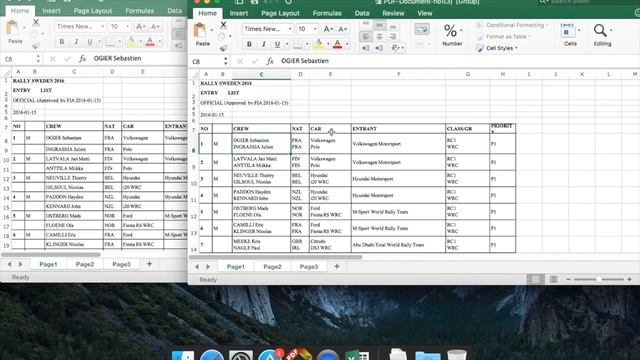640x360 pixels.
Task: Click formula bar text in front window
Action: click(305, 61)
